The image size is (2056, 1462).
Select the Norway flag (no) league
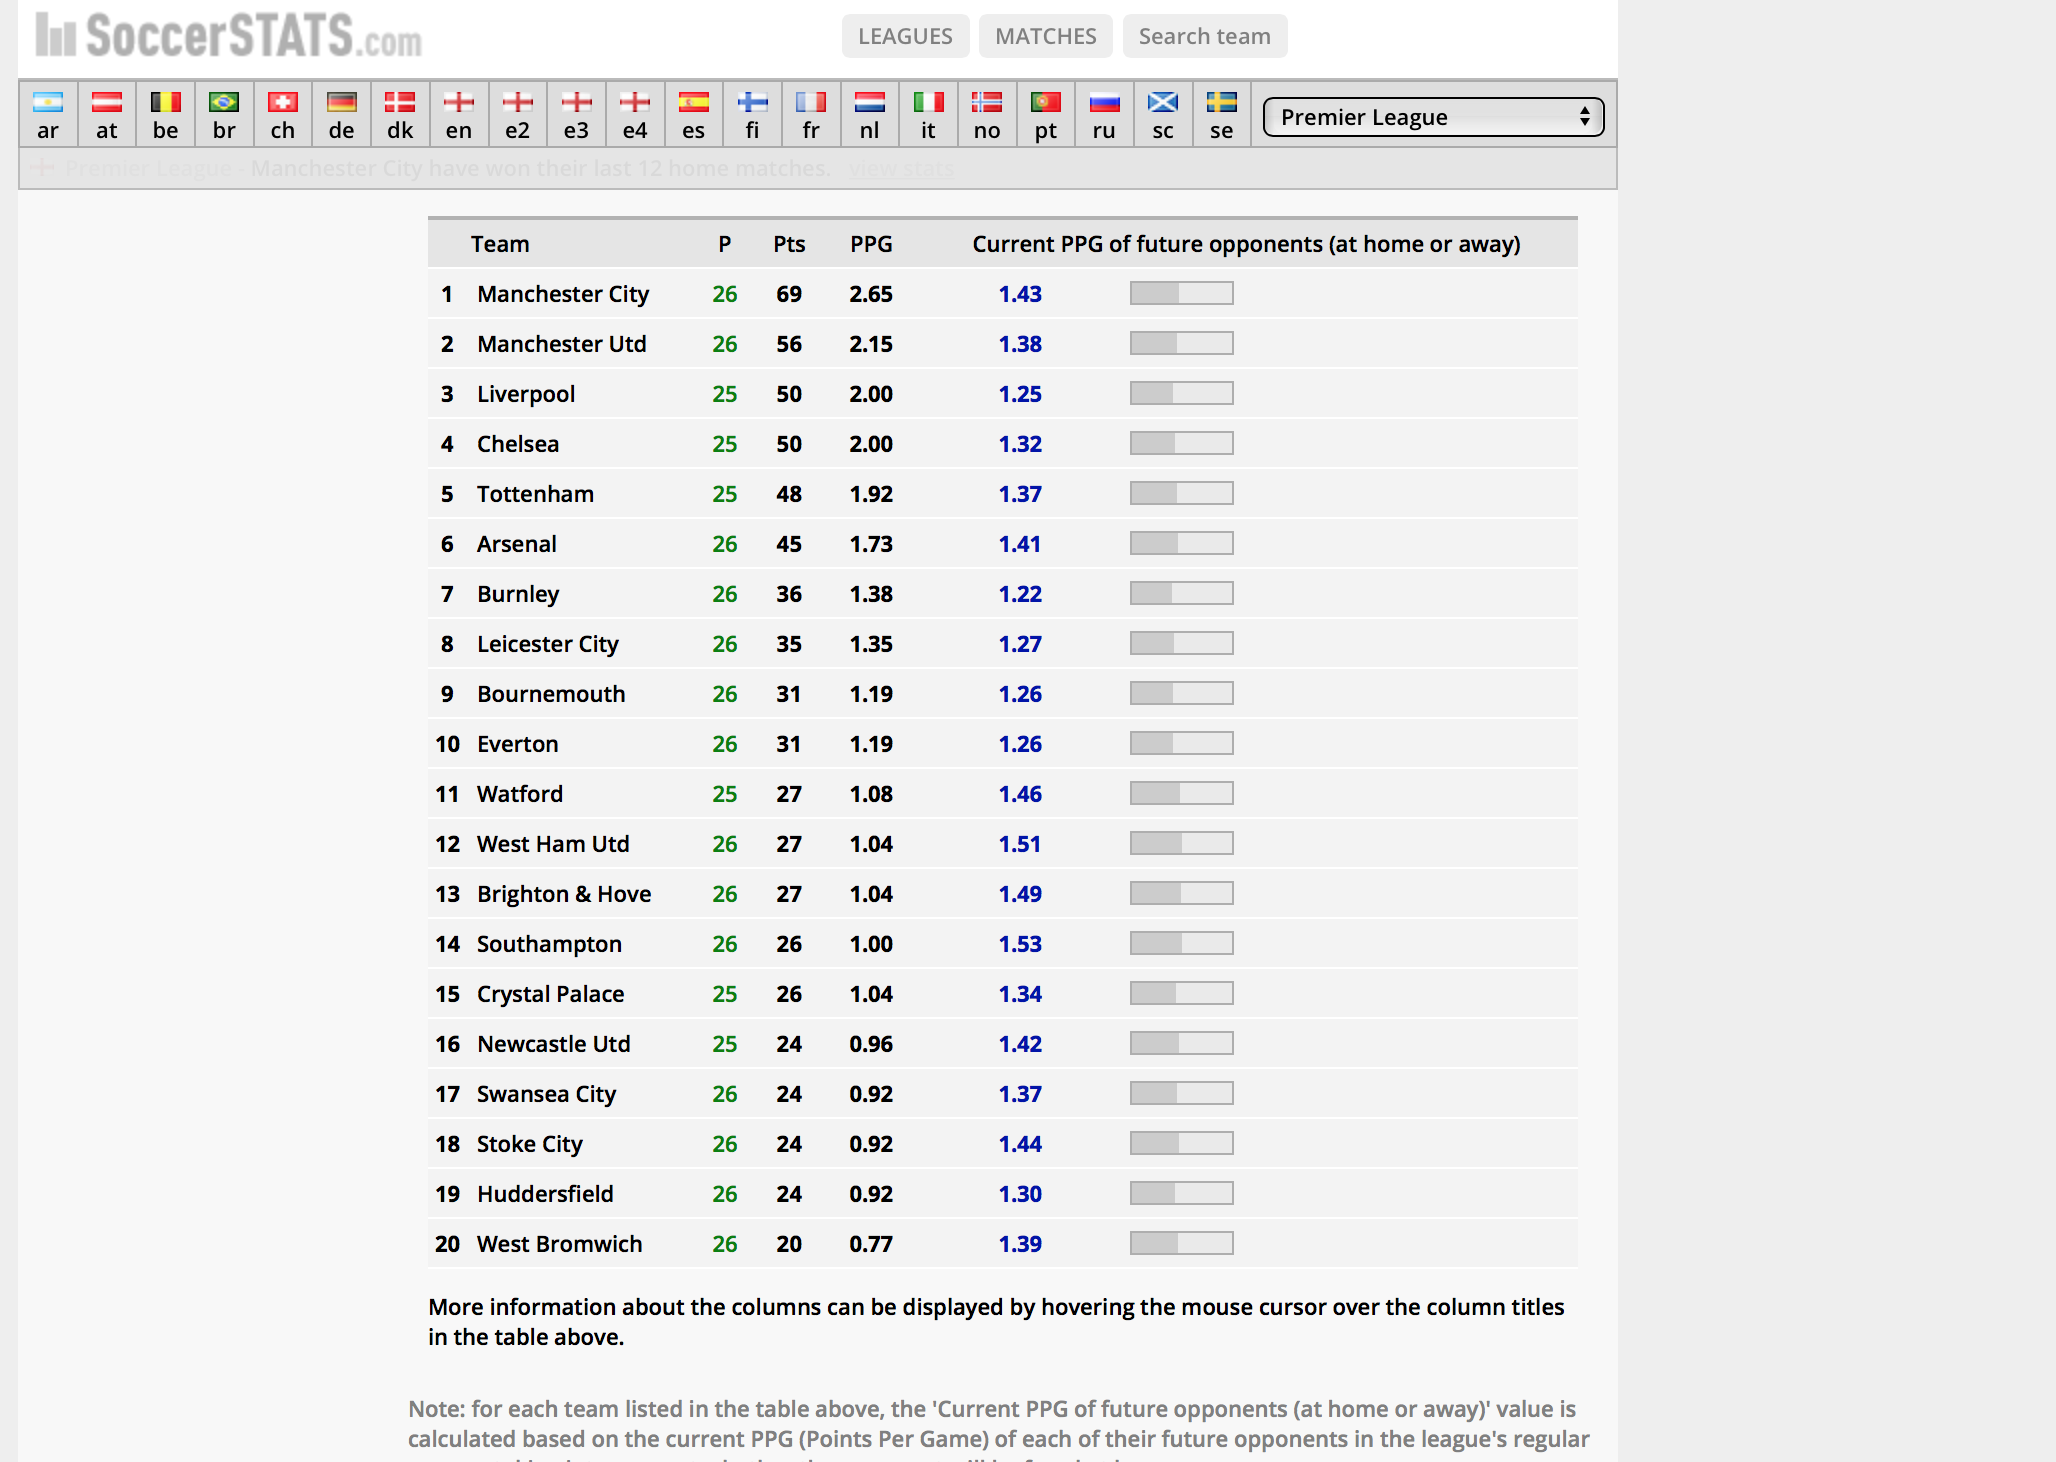coord(987,115)
